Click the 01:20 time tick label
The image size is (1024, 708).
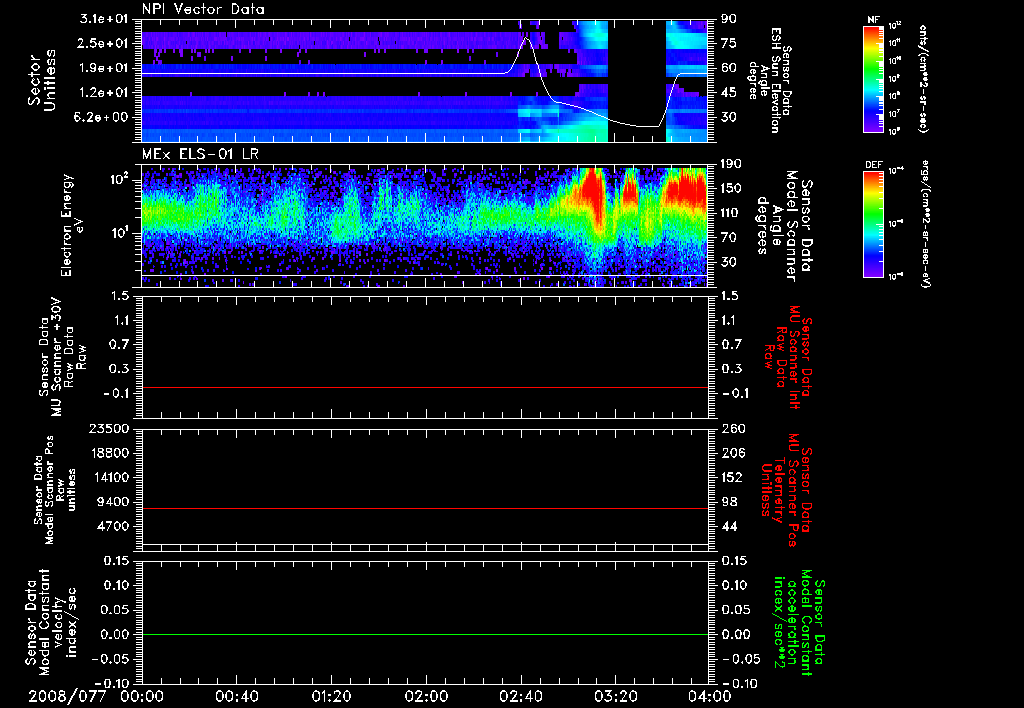click(331, 696)
